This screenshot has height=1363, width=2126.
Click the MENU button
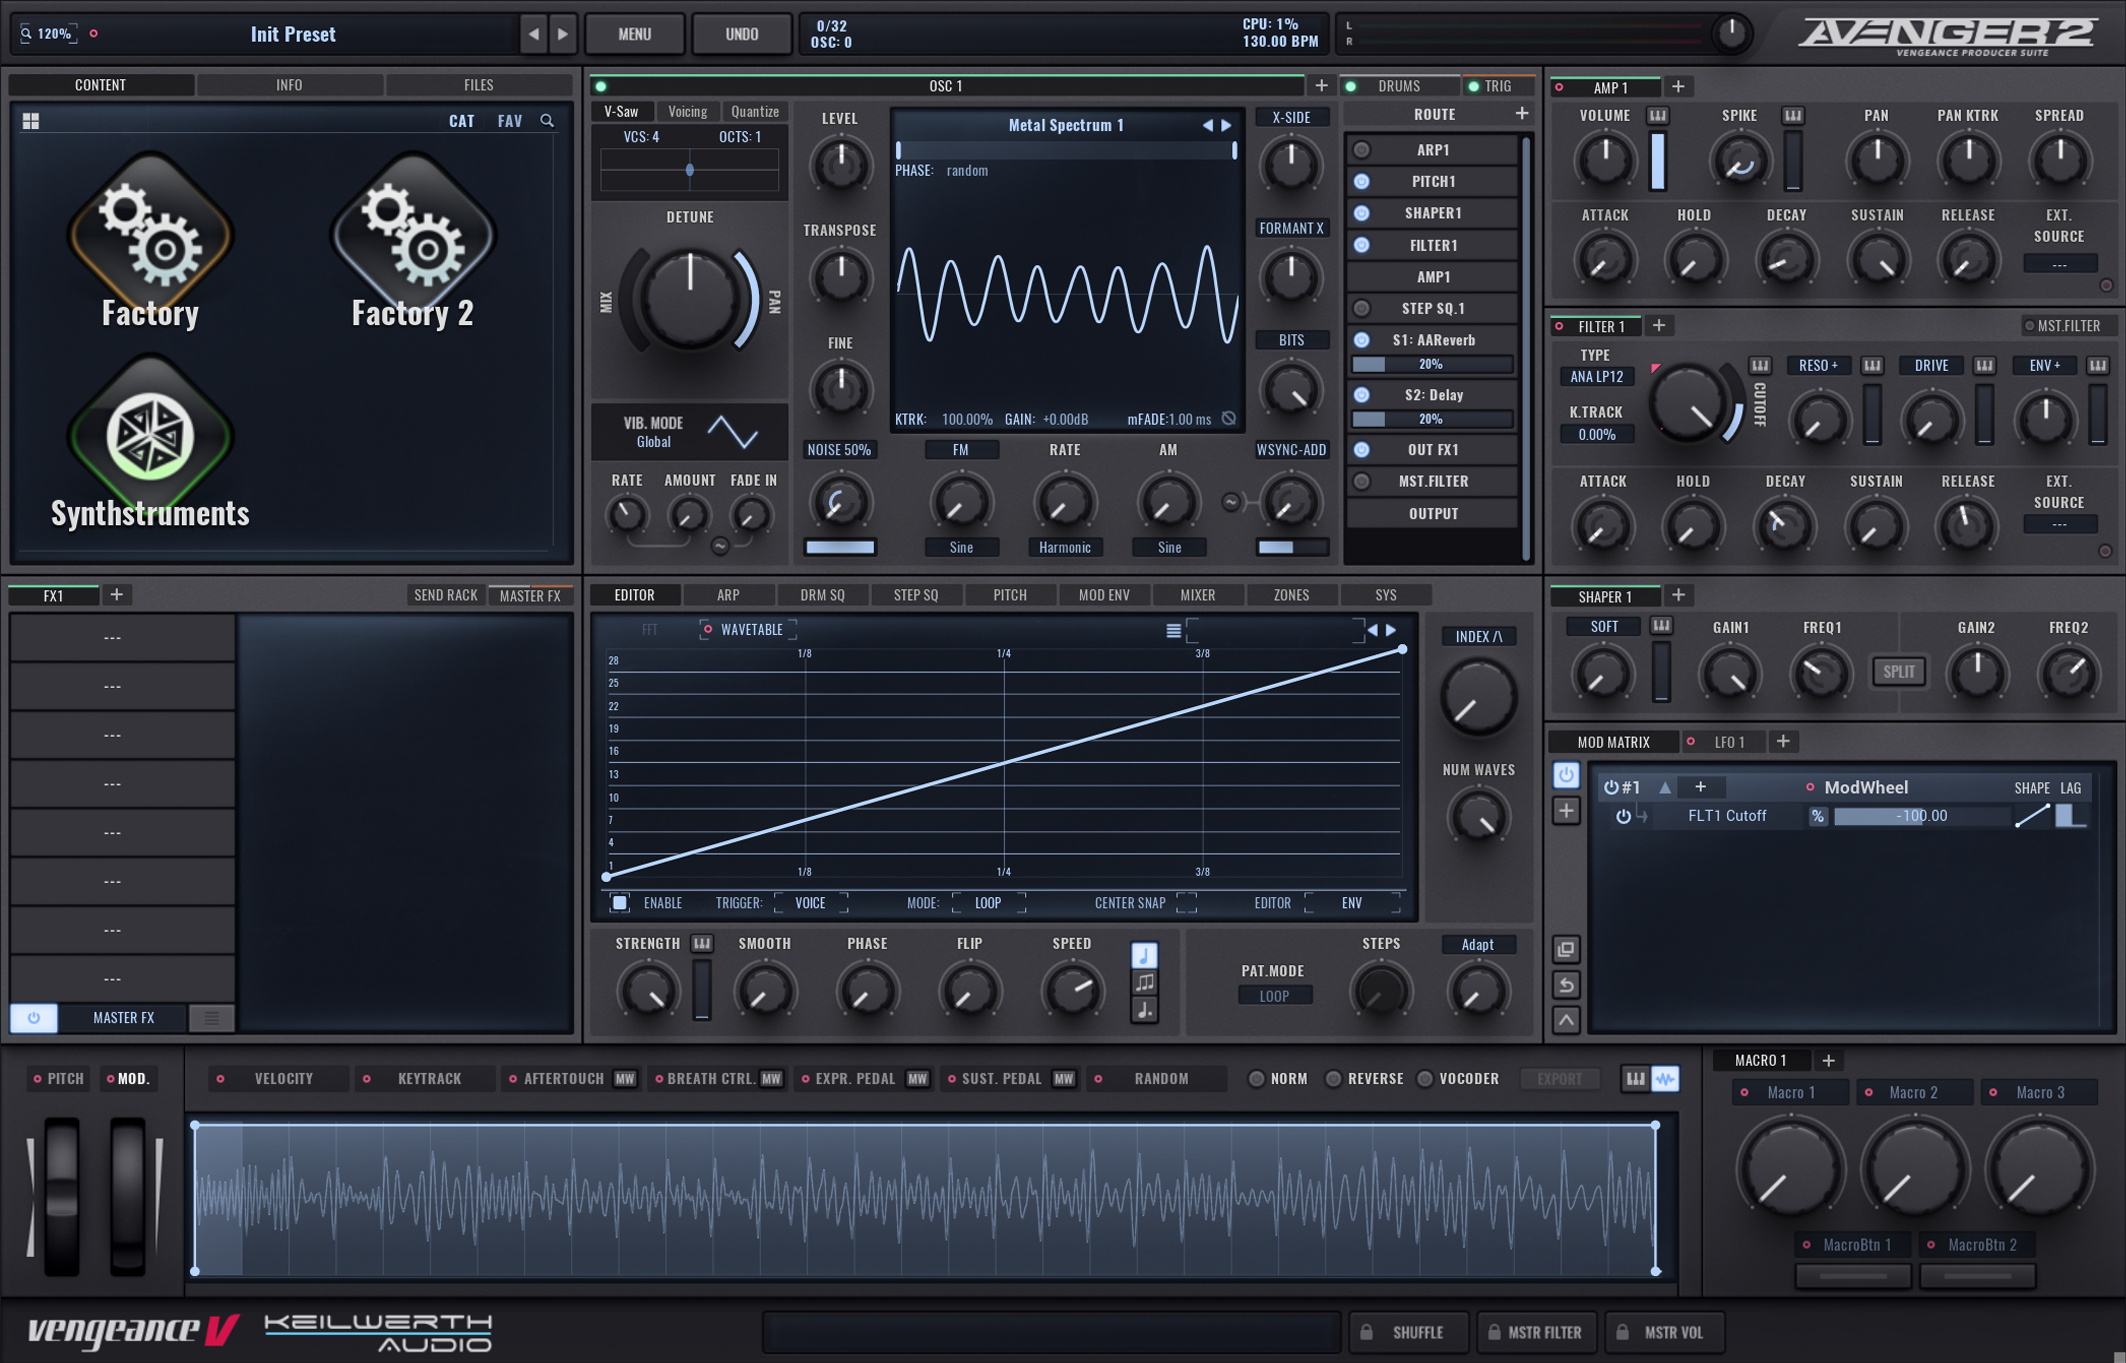pos(634,34)
